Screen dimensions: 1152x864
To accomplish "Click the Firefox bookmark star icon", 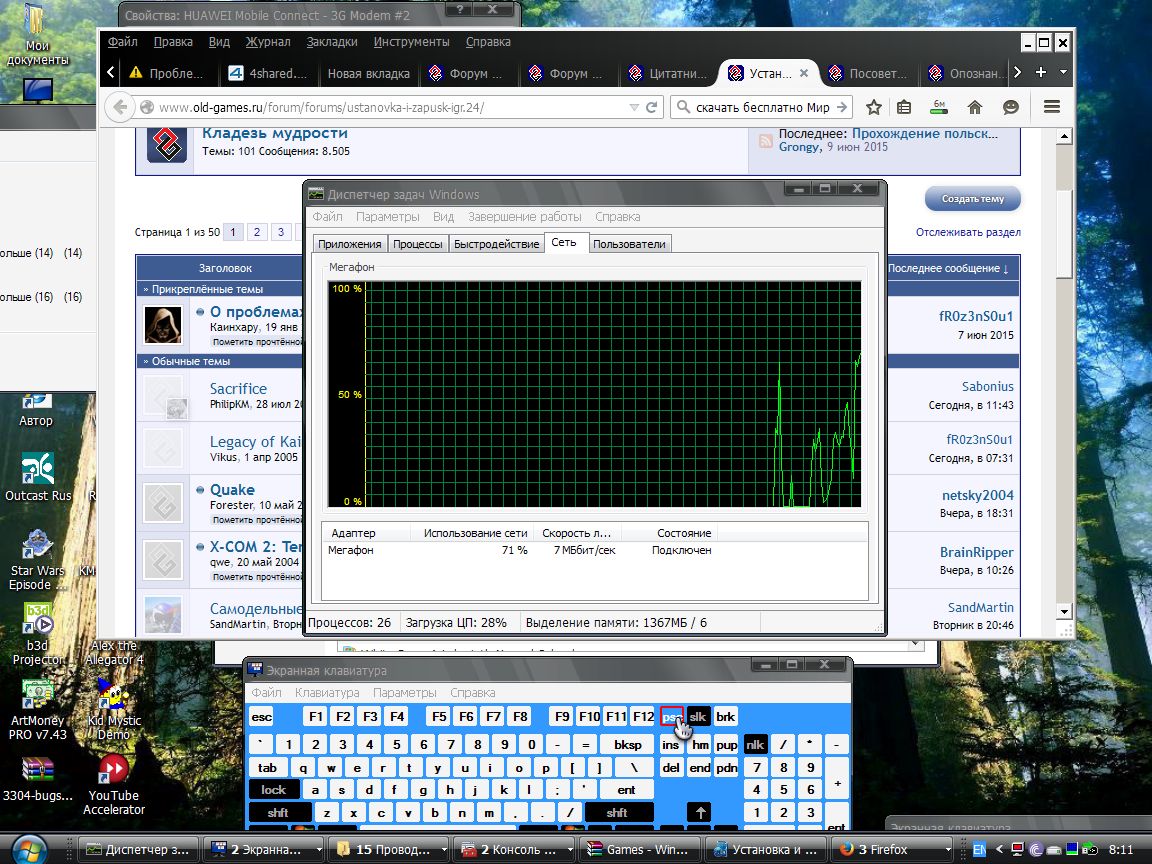I will tap(874, 107).
